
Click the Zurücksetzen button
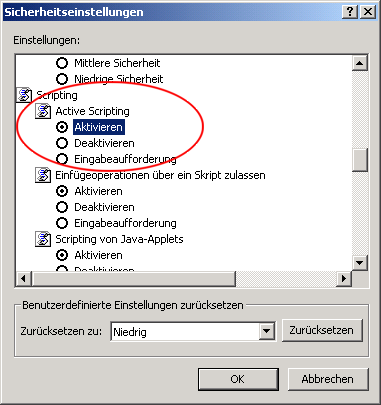pyautogui.click(x=322, y=330)
